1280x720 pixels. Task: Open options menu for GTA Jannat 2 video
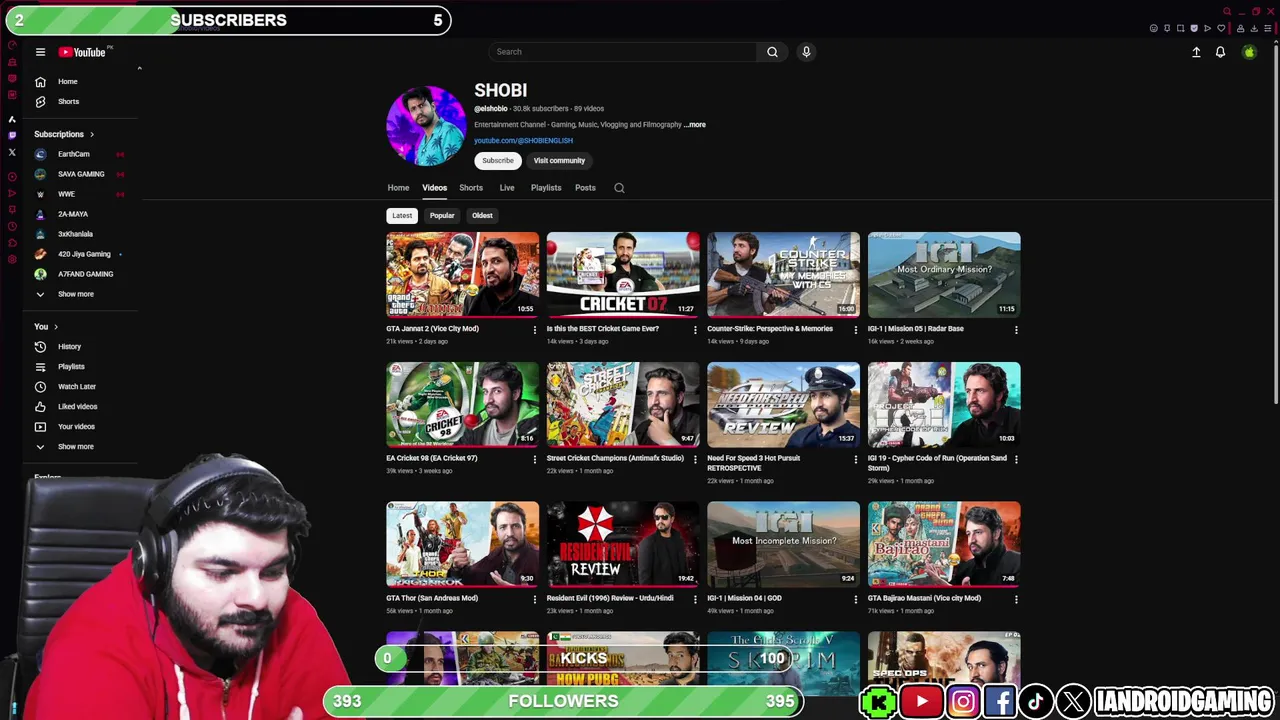[x=534, y=330]
